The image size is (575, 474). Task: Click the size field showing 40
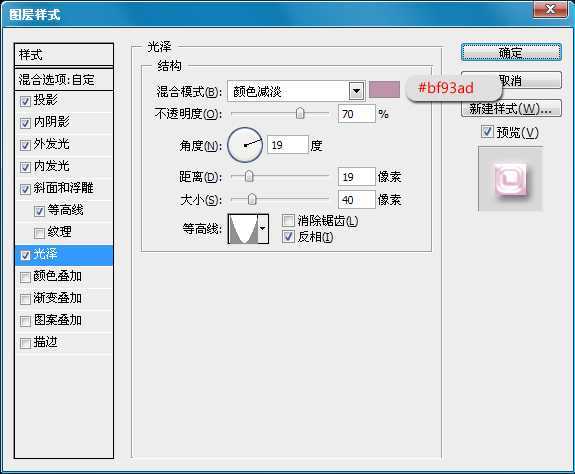click(357, 200)
